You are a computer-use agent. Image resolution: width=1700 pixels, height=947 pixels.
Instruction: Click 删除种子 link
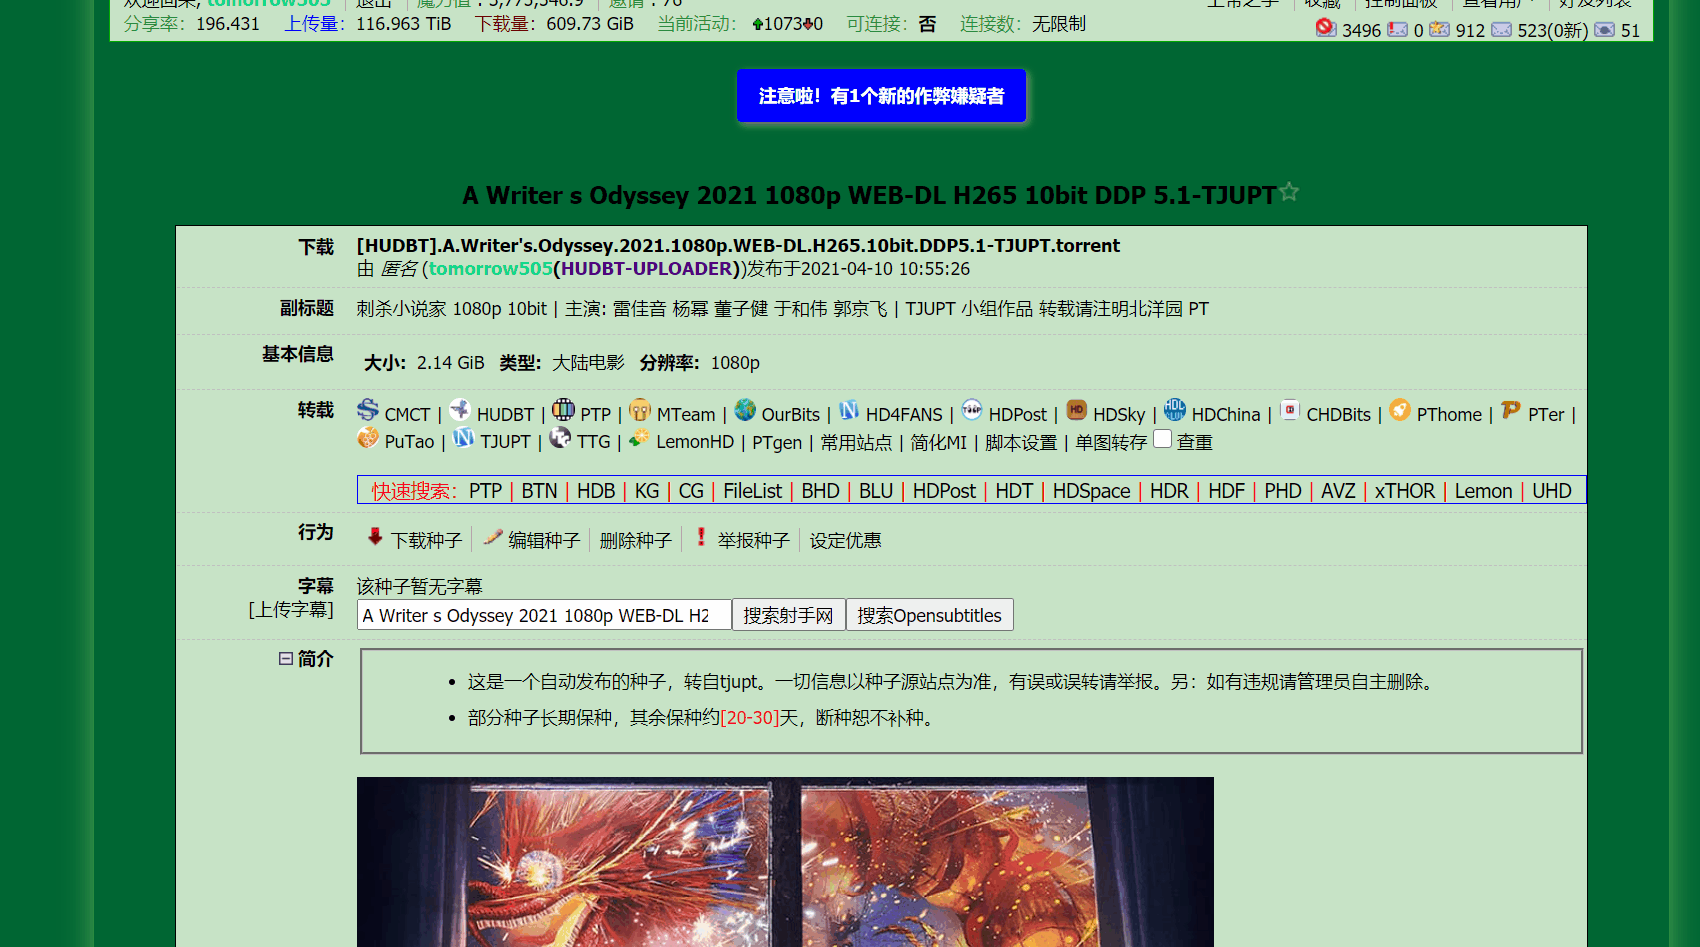click(x=636, y=541)
